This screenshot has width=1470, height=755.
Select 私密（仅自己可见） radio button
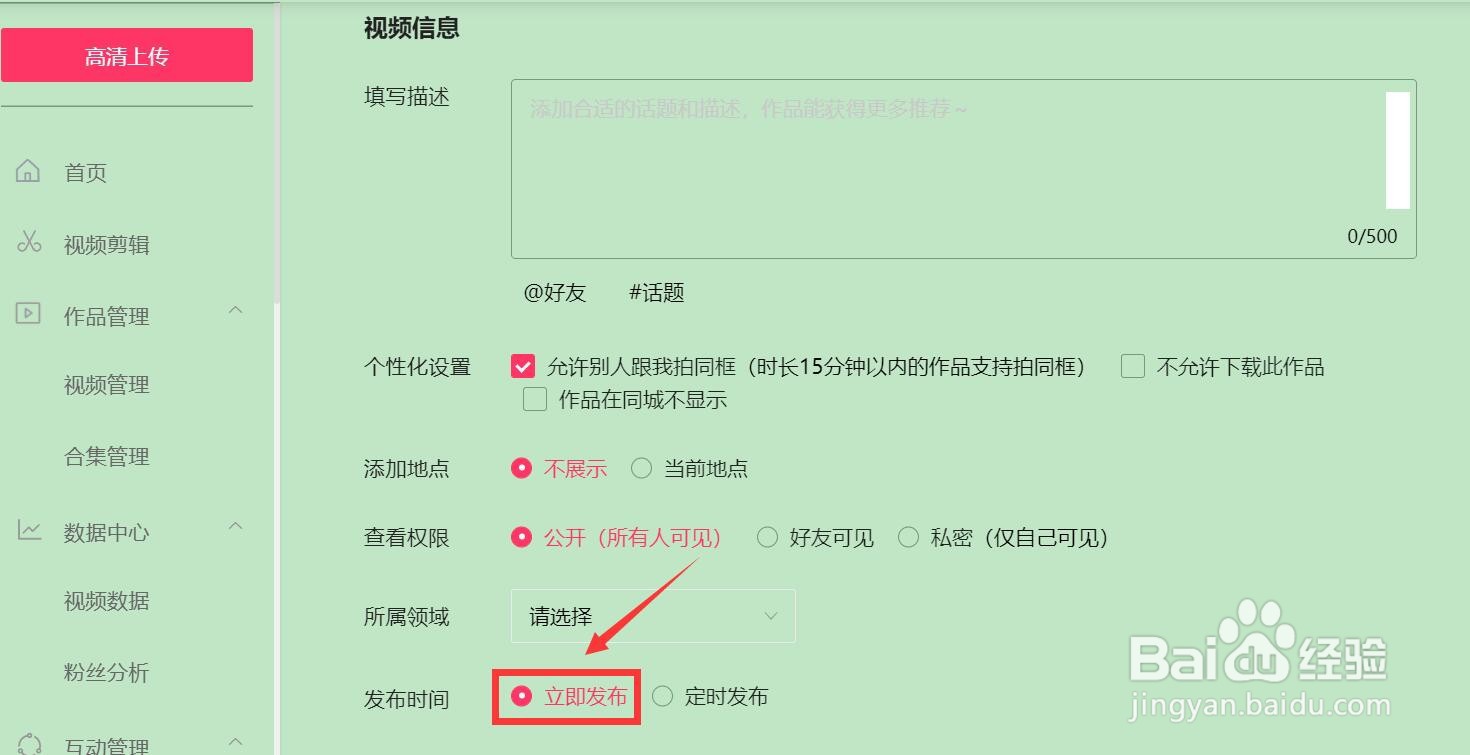pyautogui.click(x=908, y=538)
